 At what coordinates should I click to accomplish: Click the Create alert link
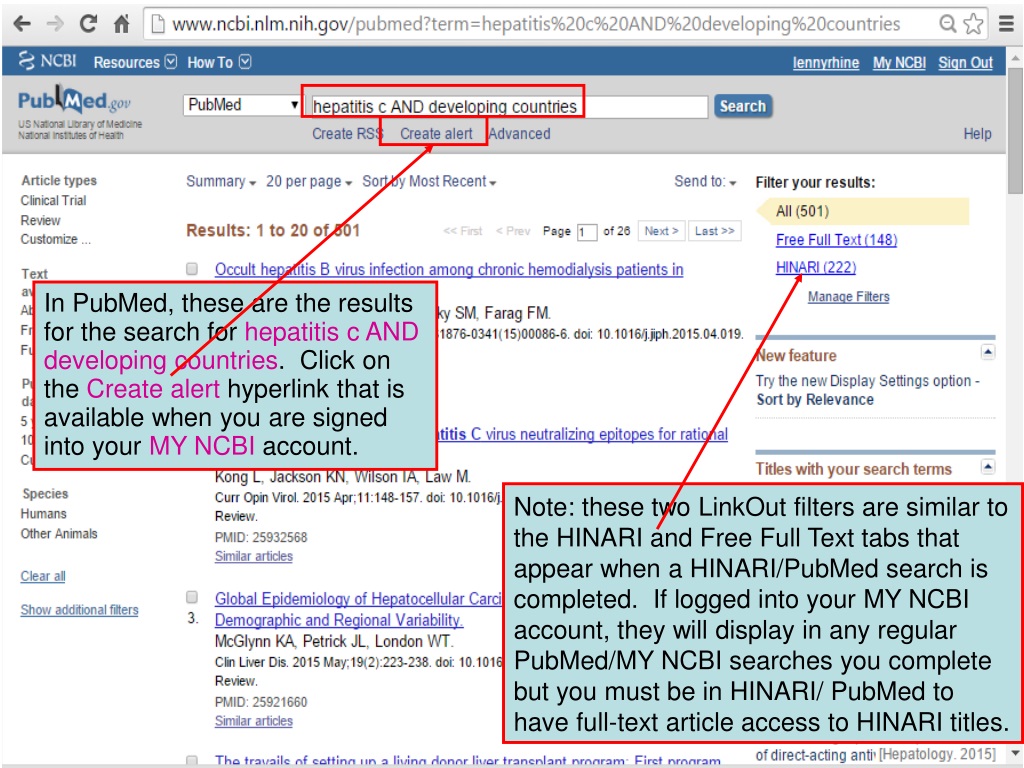point(436,134)
